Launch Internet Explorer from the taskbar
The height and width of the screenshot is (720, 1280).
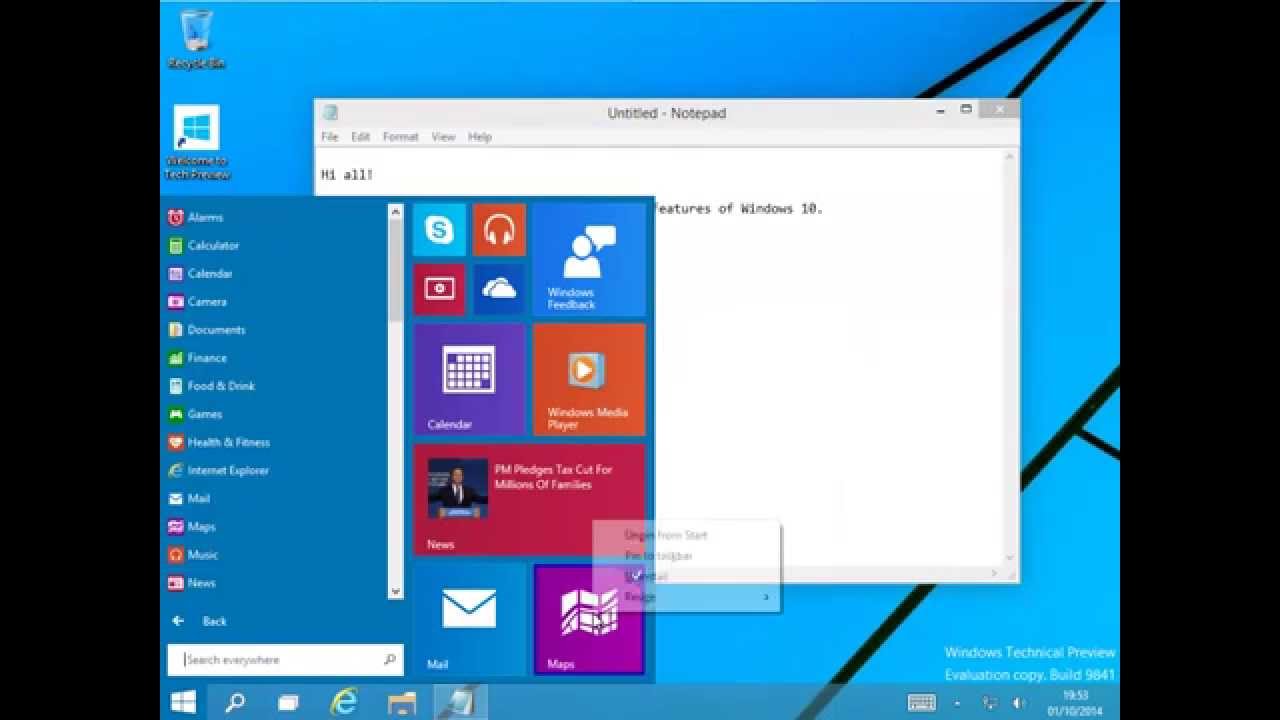[x=343, y=702]
